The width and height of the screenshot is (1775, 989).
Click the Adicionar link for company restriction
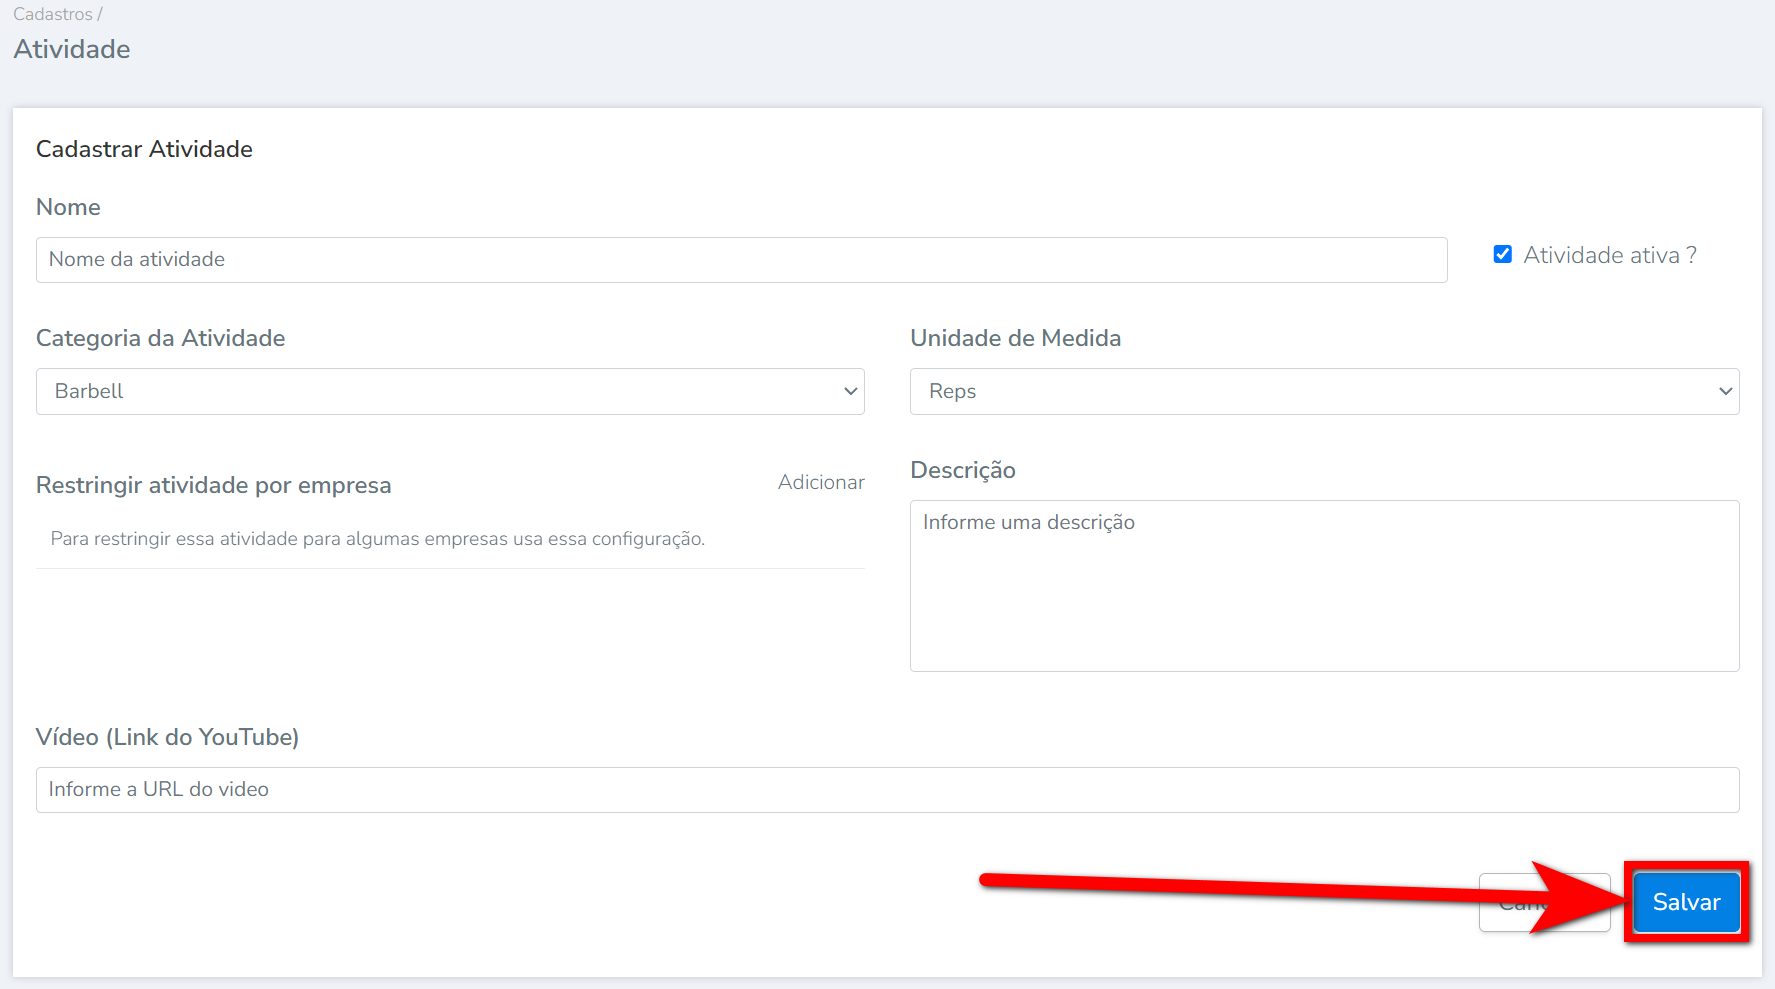tap(820, 482)
